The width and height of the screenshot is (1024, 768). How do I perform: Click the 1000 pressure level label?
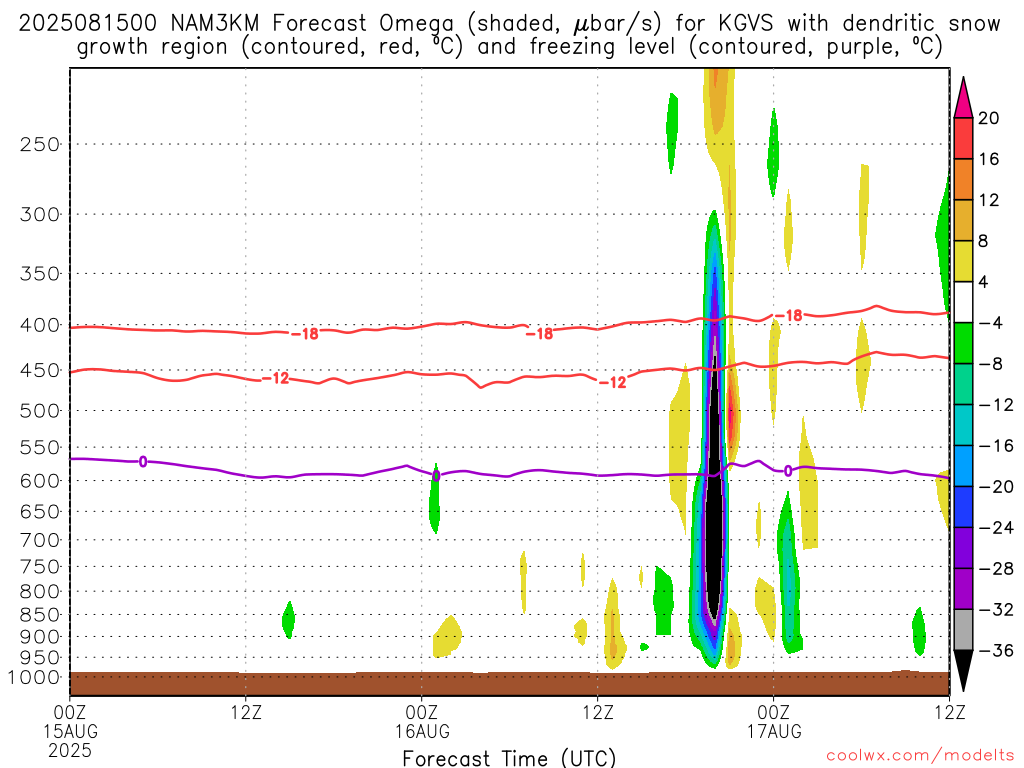(35, 677)
